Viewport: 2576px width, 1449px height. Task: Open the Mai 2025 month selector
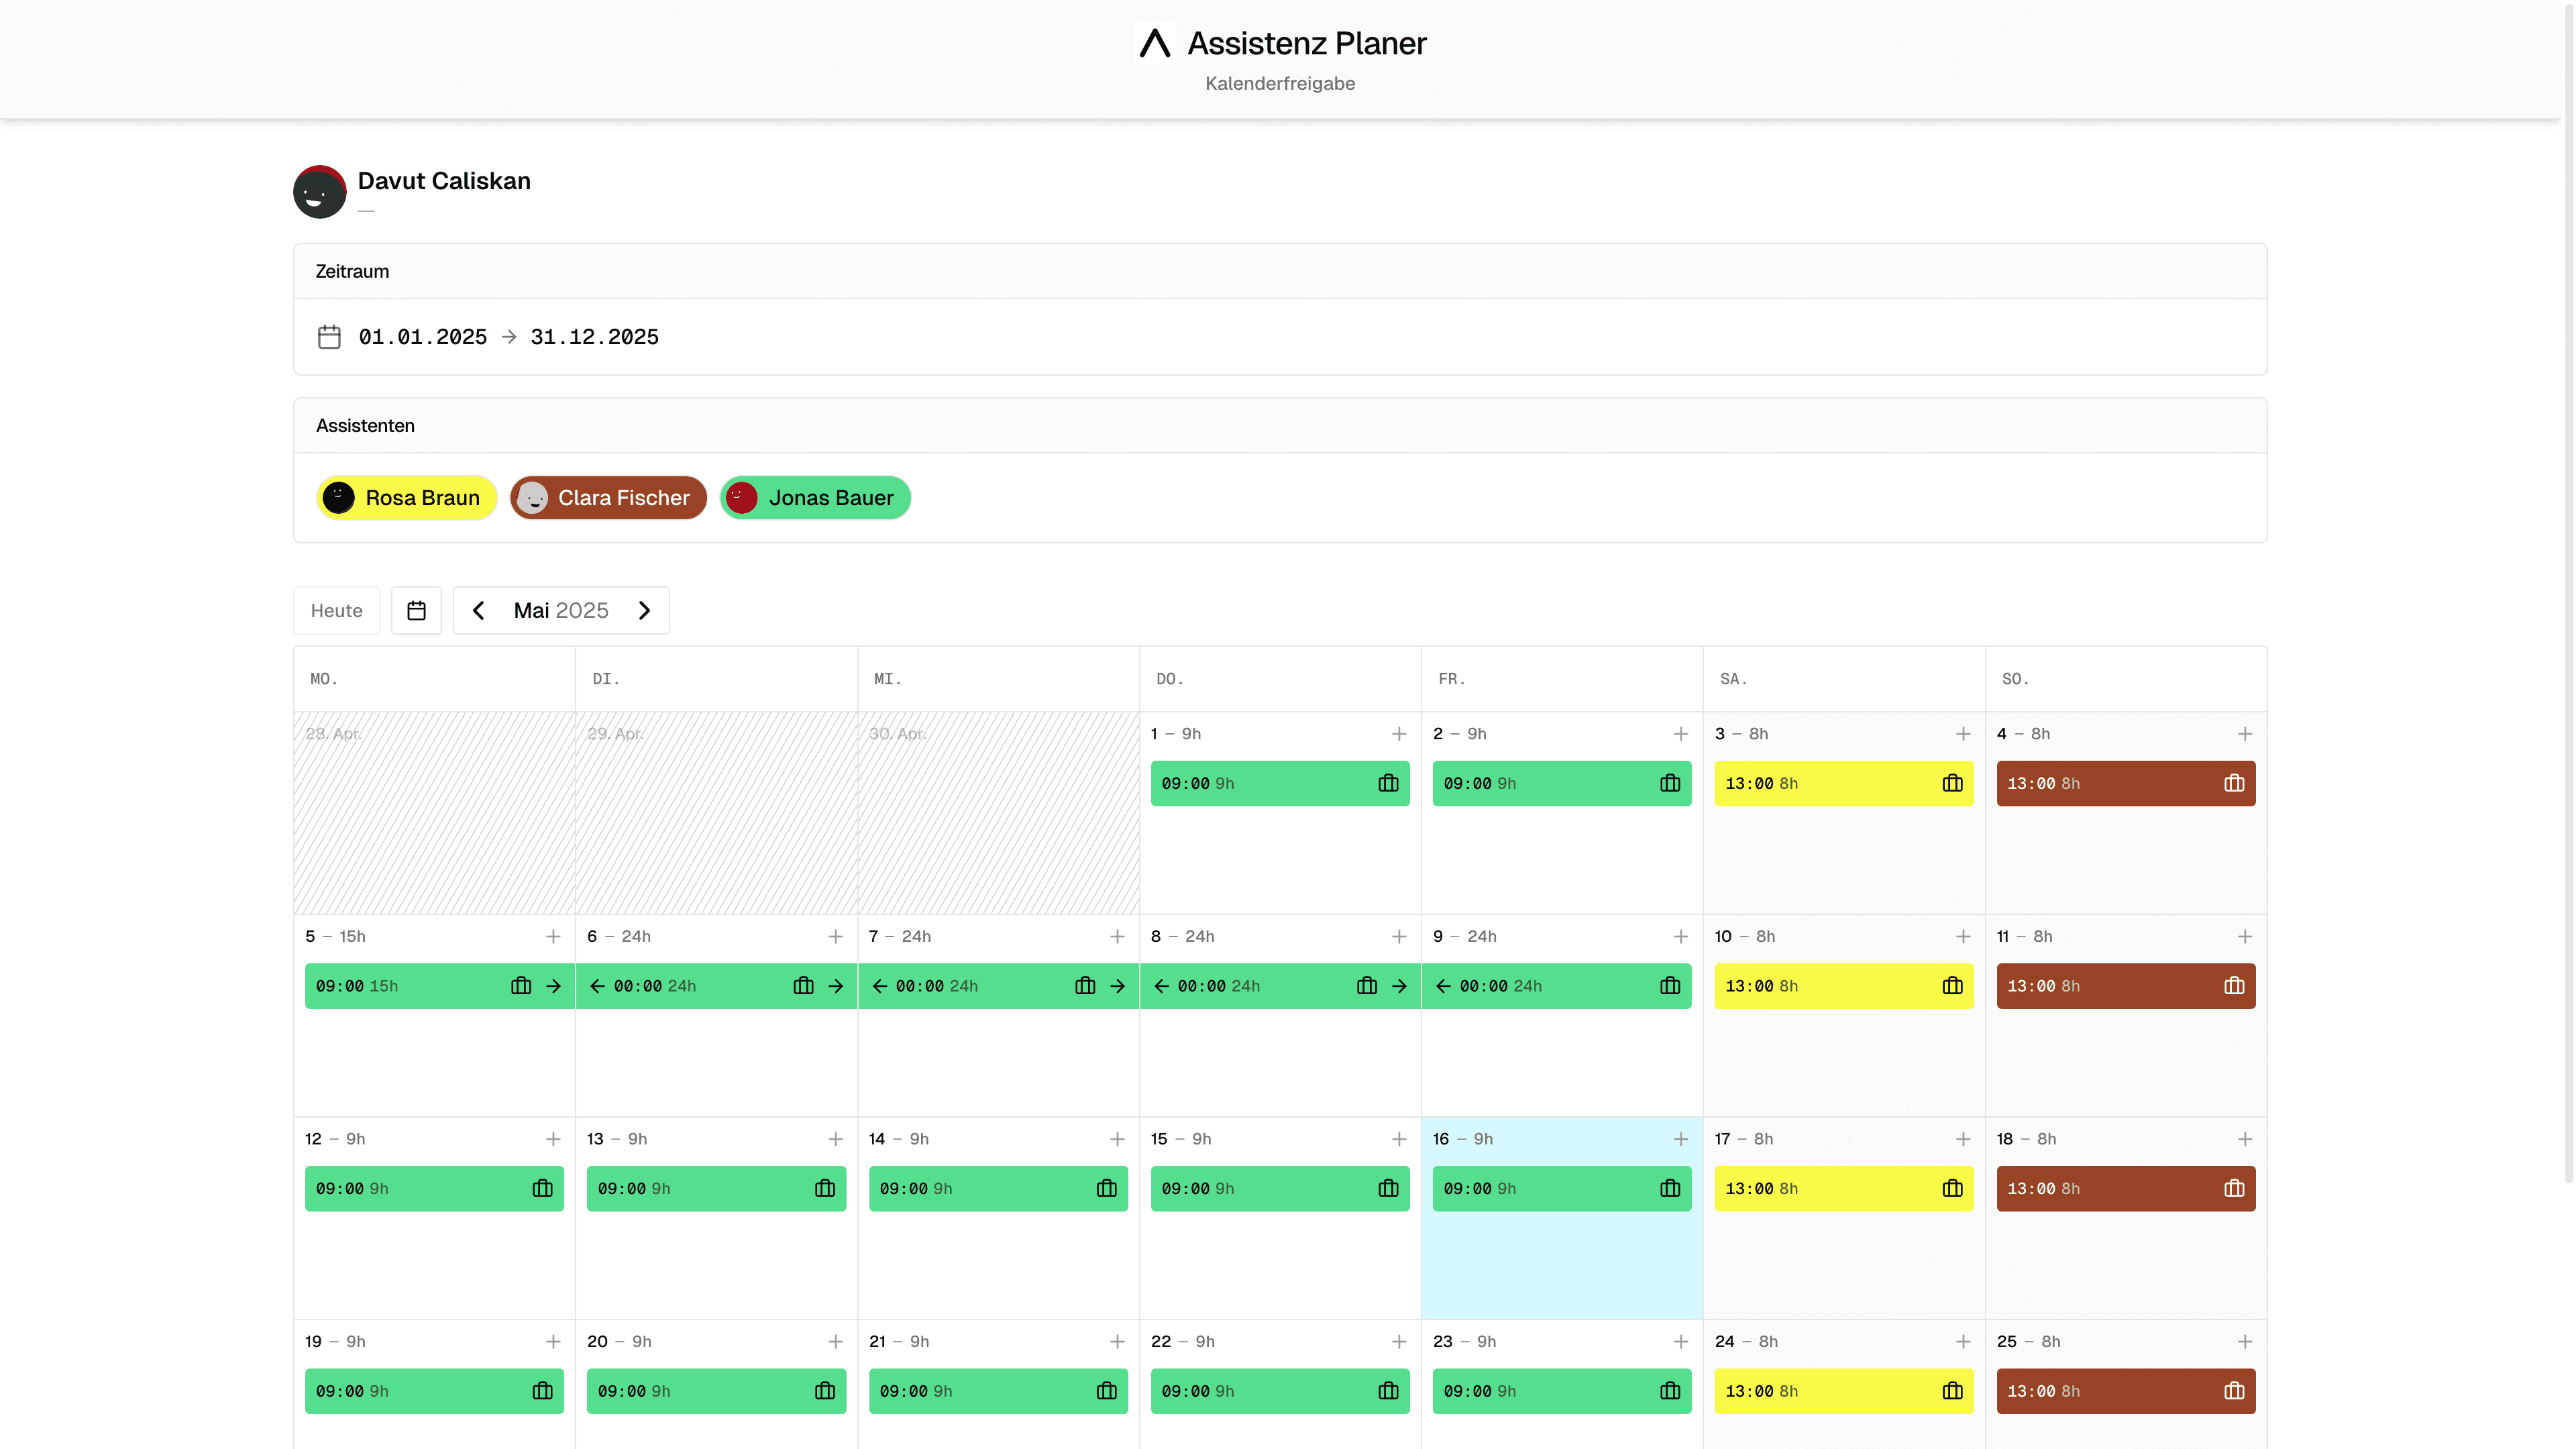point(560,610)
